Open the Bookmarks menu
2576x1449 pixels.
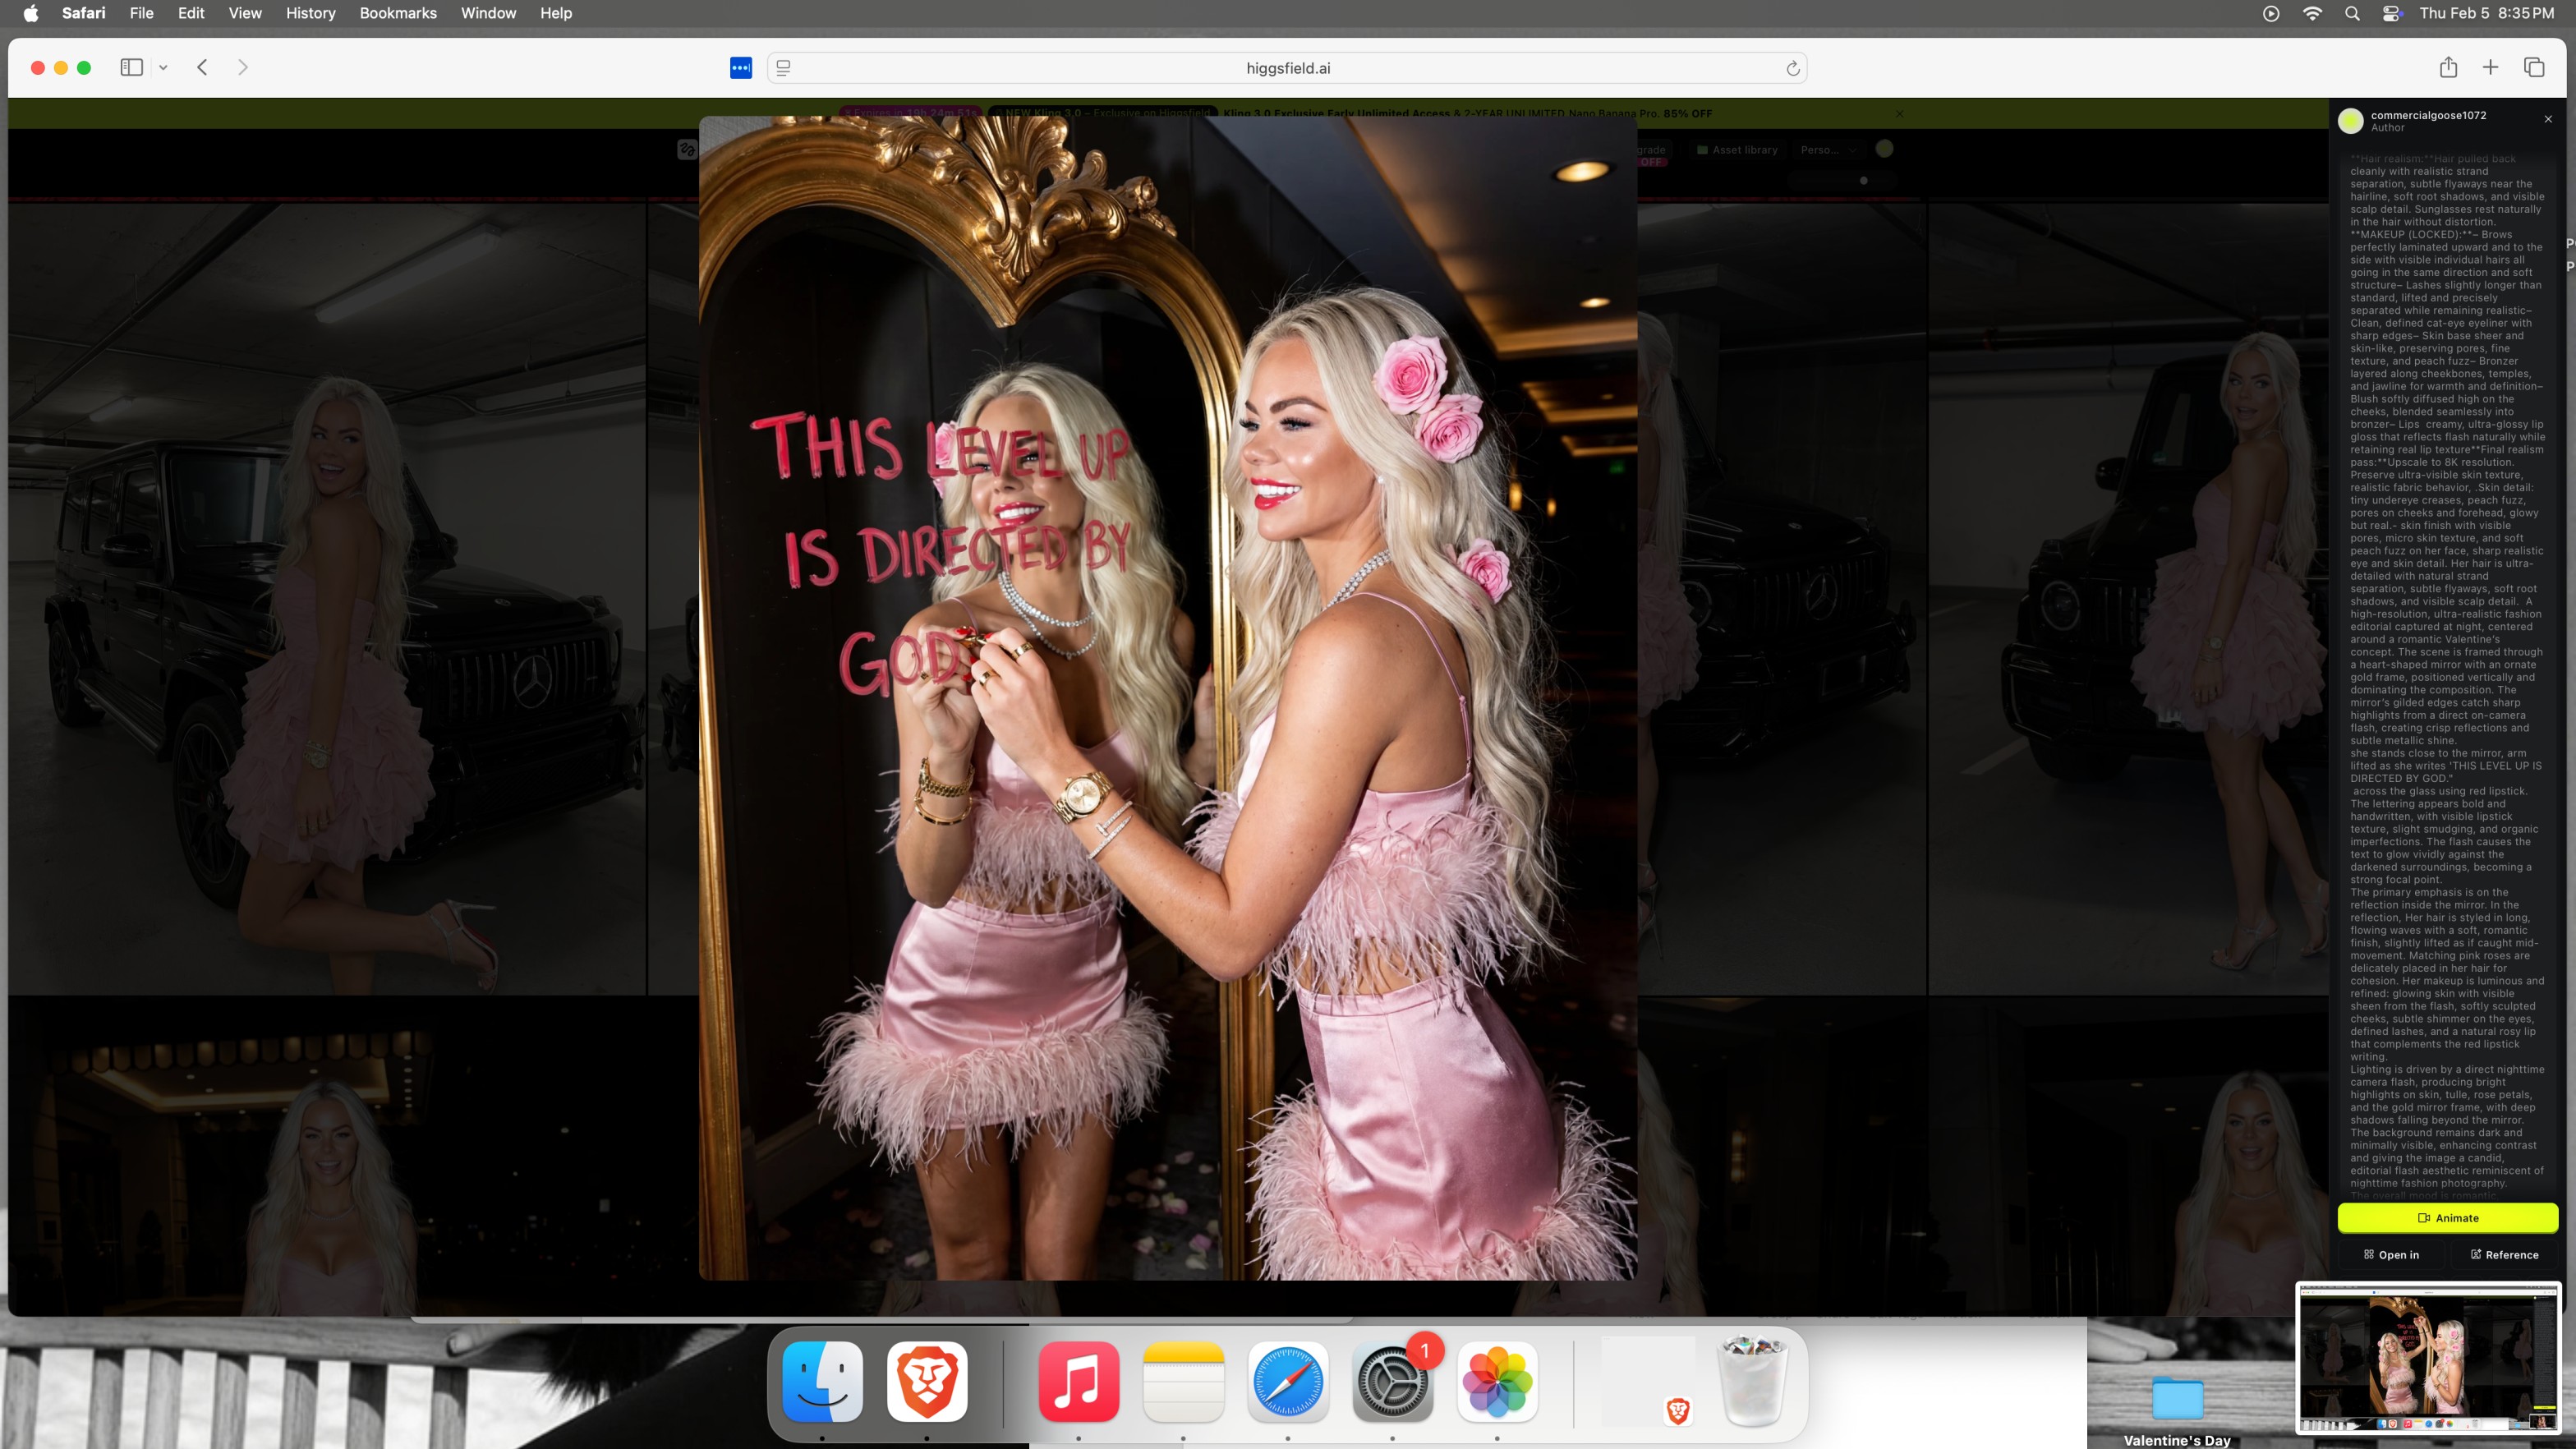(x=397, y=13)
